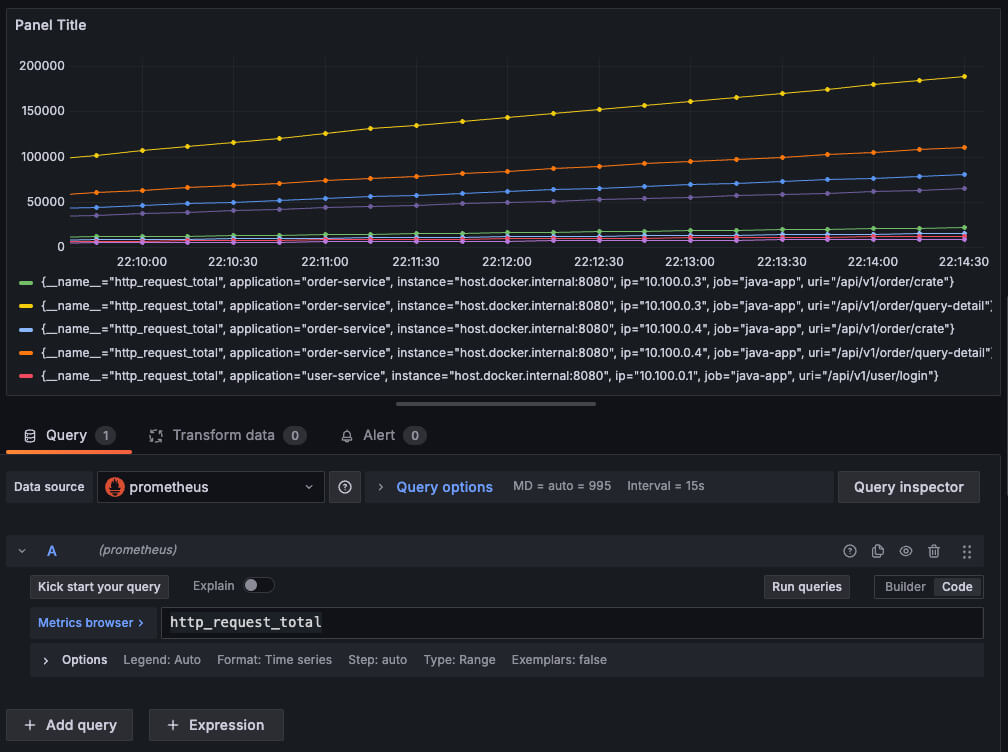Switch to the Transform data tab
Image resolution: width=1008 pixels, height=752 pixels.
pyautogui.click(x=223, y=435)
